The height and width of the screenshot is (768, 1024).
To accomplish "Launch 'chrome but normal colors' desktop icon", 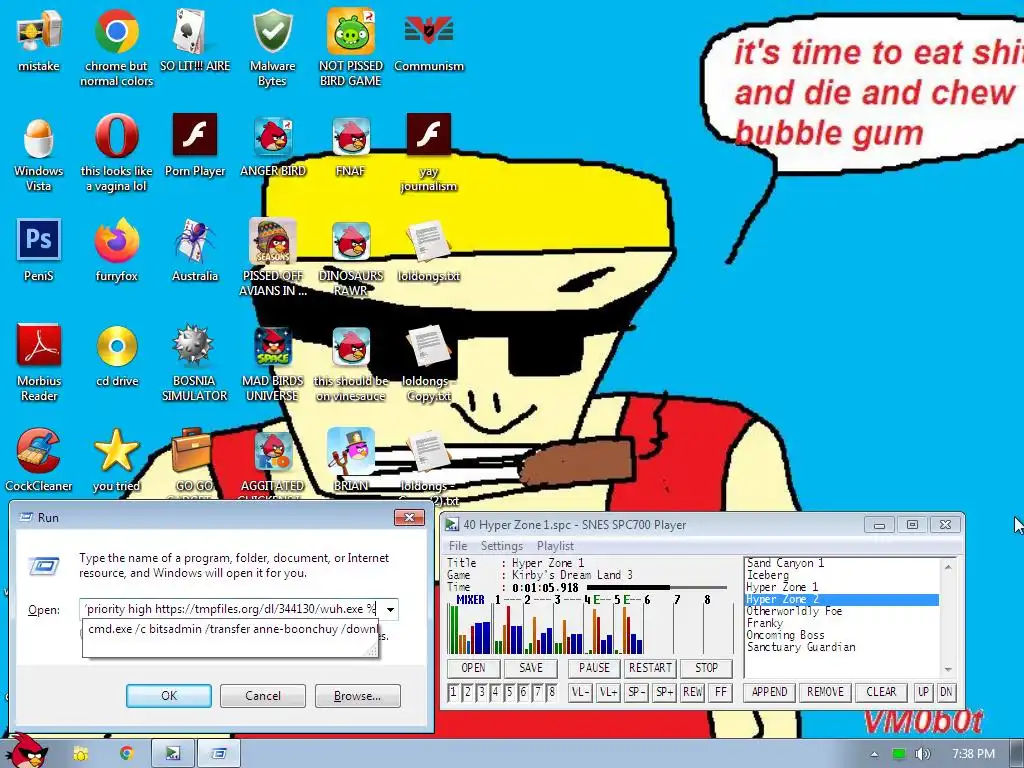I will point(116,31).
